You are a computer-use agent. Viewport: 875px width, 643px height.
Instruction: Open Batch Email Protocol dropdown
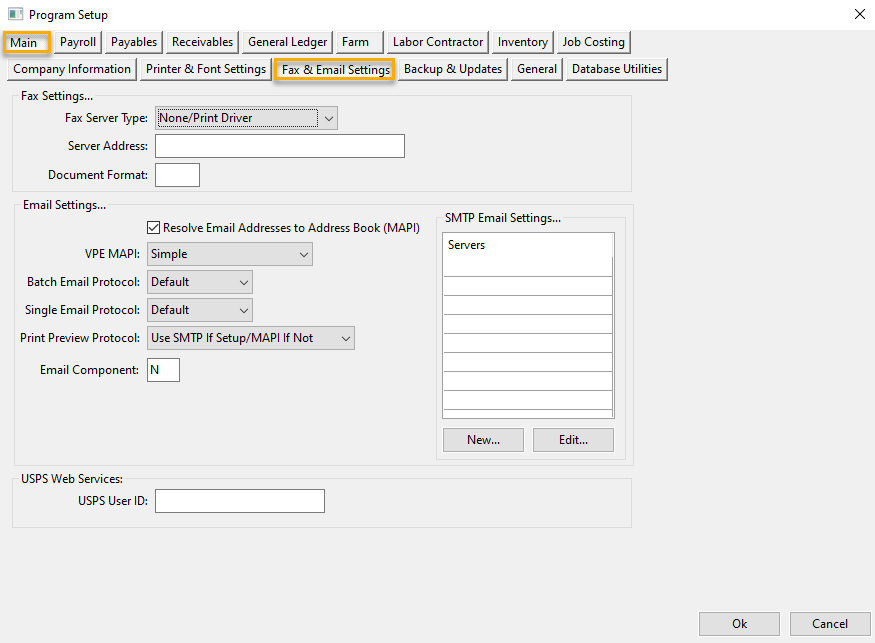[x=200, y=282]
